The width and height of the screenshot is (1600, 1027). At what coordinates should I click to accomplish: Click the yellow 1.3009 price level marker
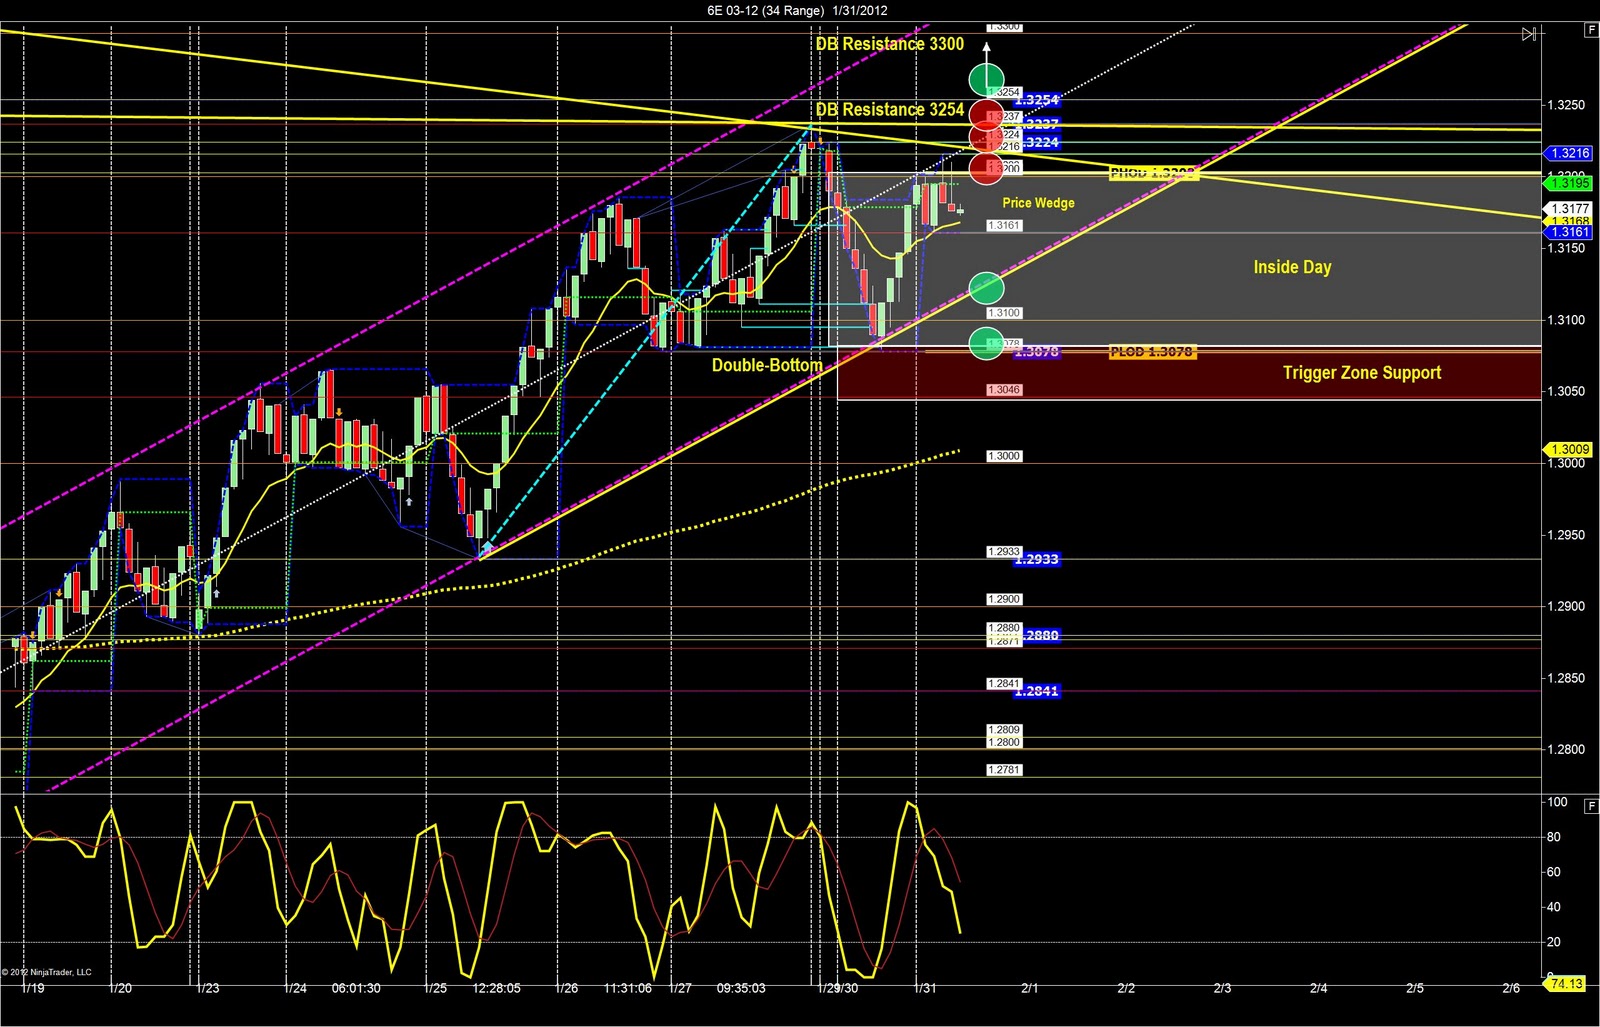coord(1566,449)
